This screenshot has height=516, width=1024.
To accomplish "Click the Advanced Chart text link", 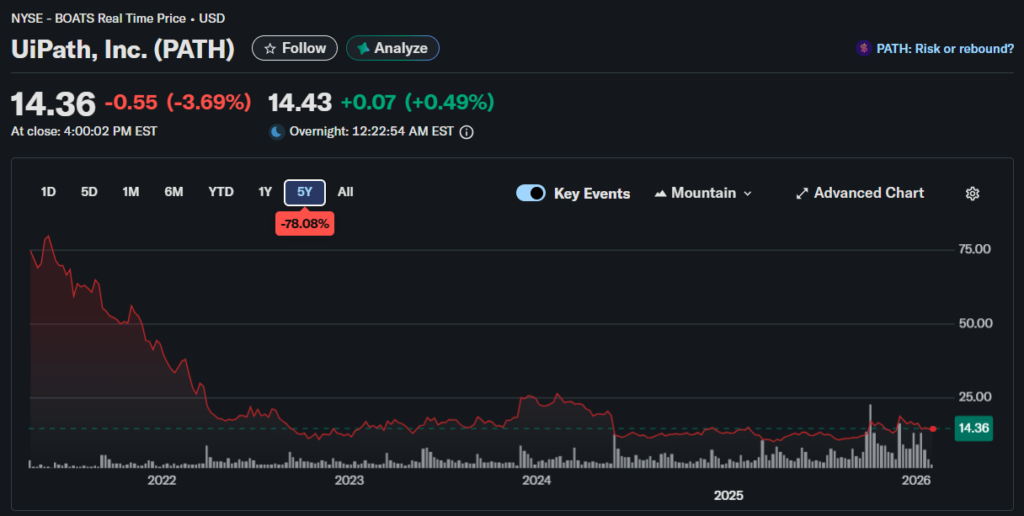I will click(x=868, y=193).
